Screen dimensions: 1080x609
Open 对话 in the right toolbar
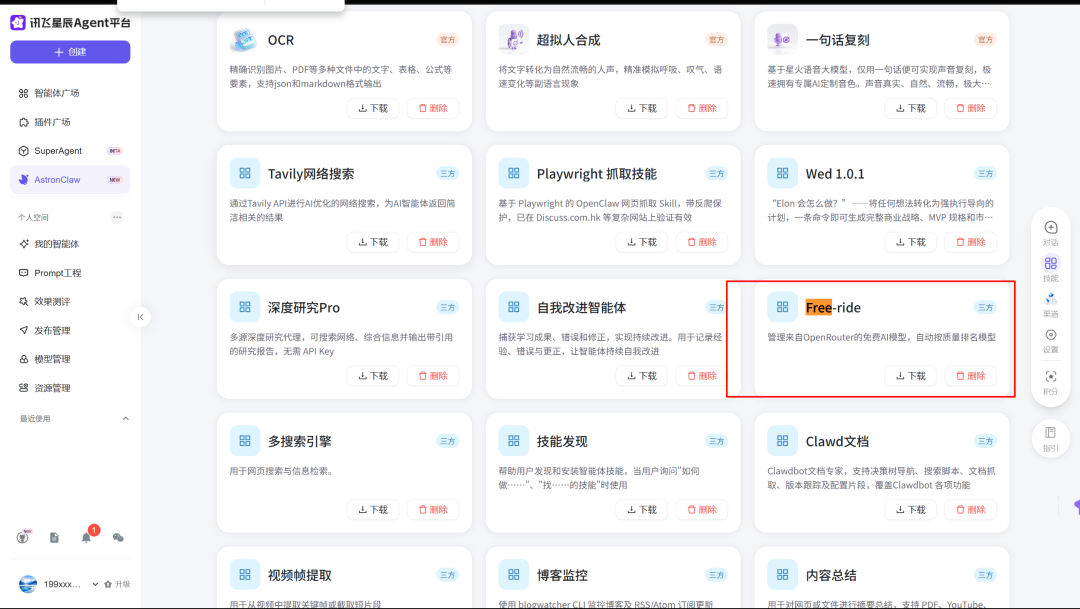[x=1050, y=233]
